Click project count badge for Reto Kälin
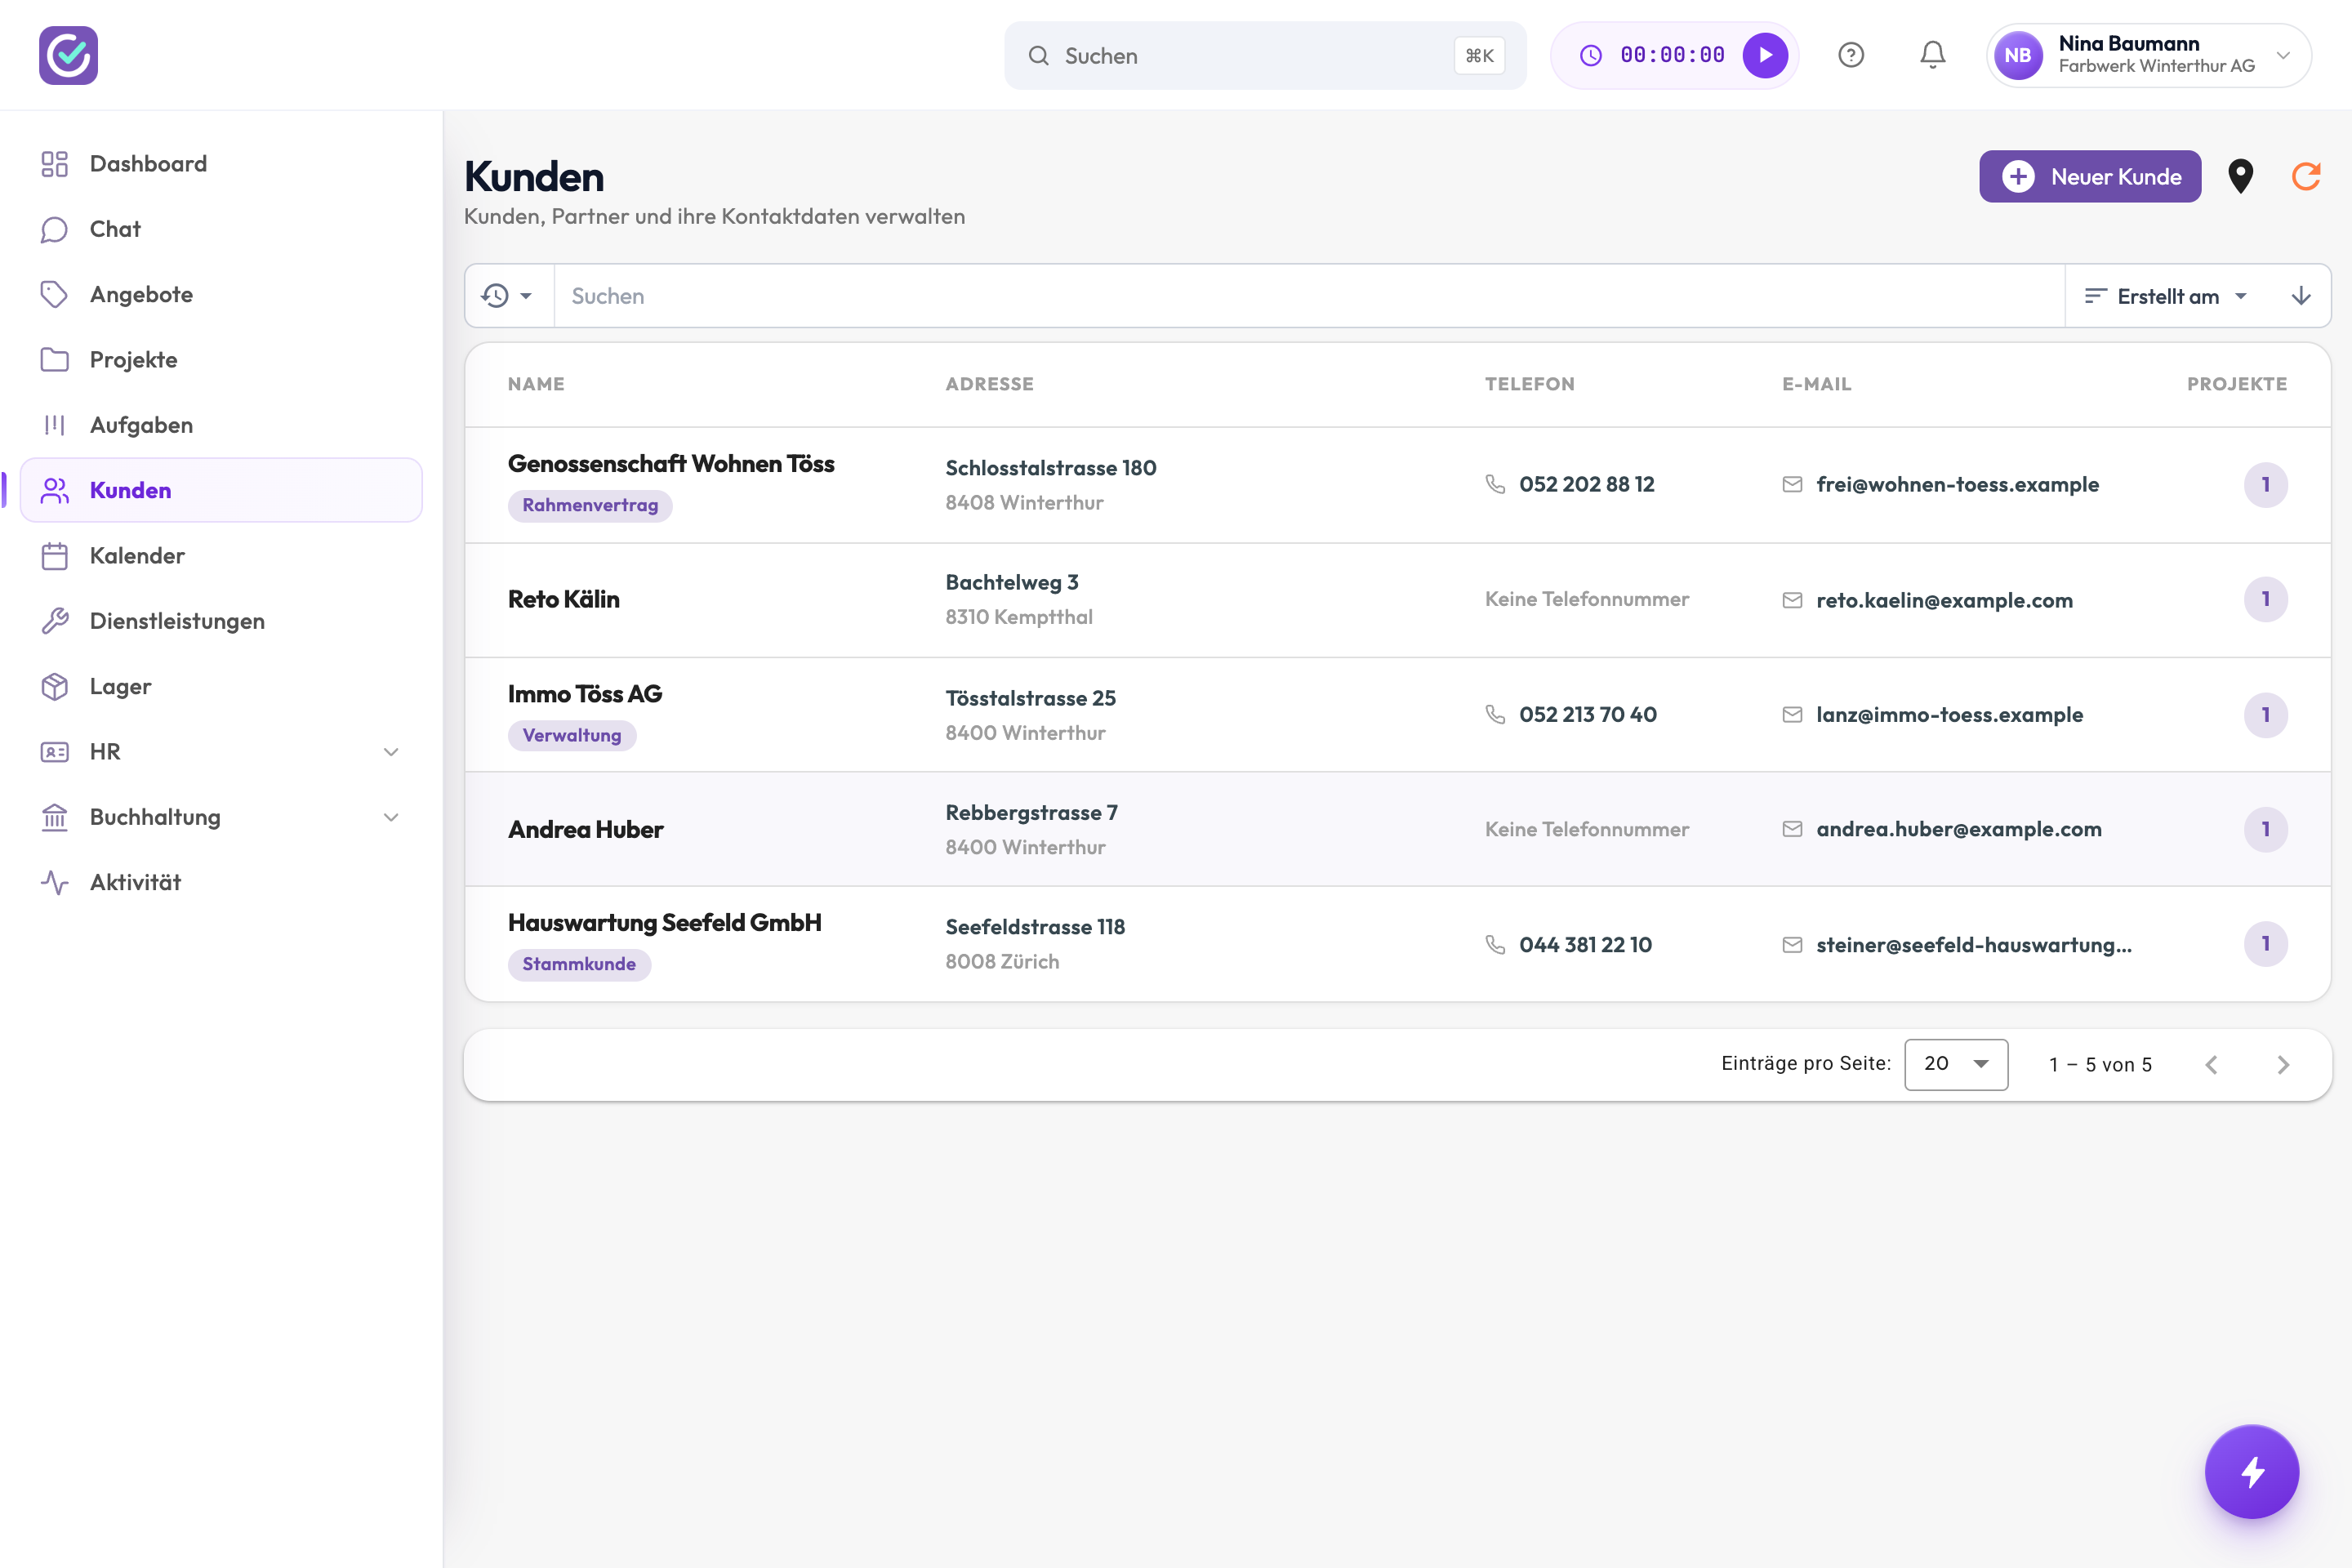2352x1568 pixels. click(x=2265, y=600)
